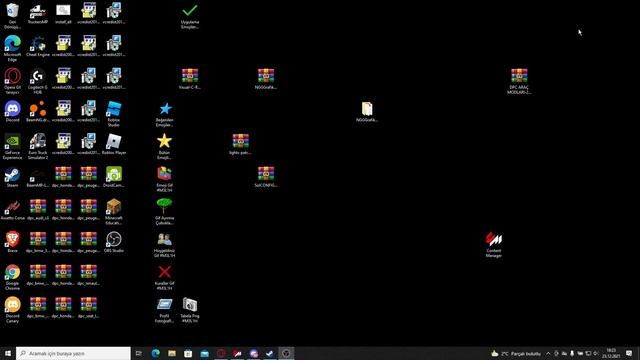Select the Steam desktop shortcut
The width and height of the screenshot is (640, 360).
[x=12, y=177]
